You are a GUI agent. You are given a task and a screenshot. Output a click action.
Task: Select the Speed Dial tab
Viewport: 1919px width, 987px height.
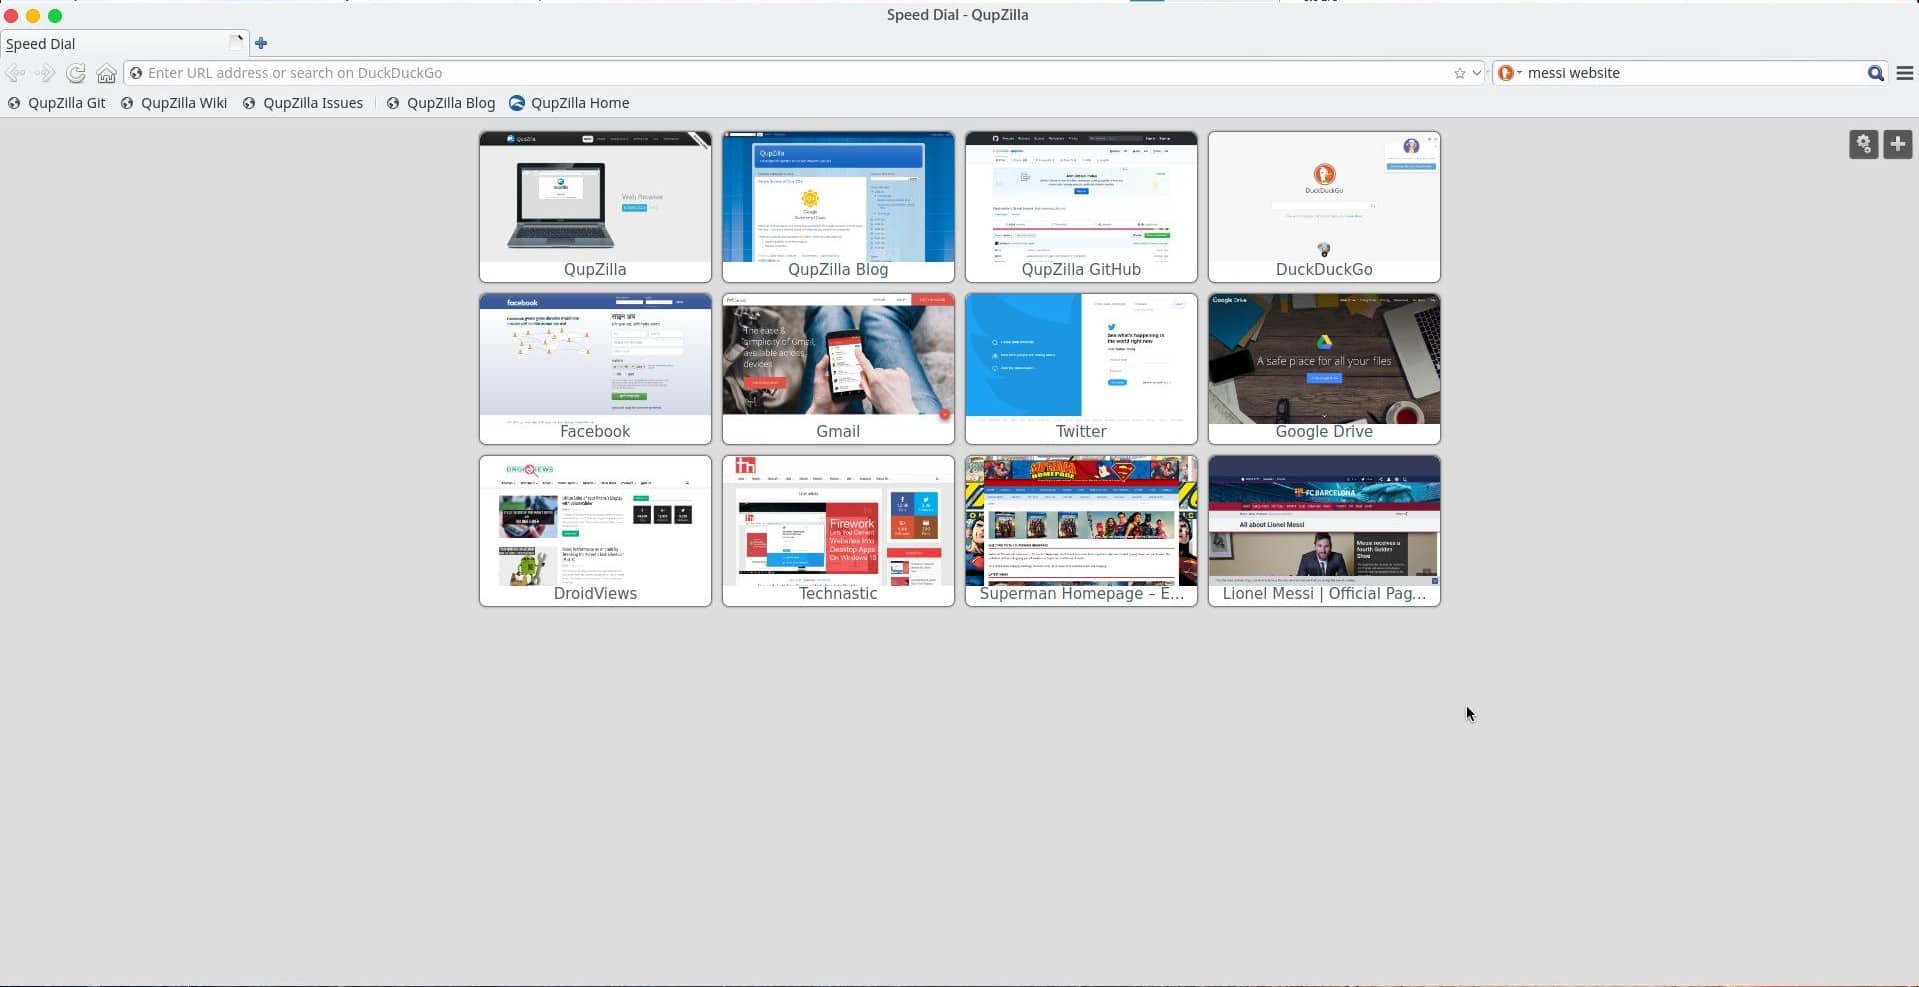[124, 43]
